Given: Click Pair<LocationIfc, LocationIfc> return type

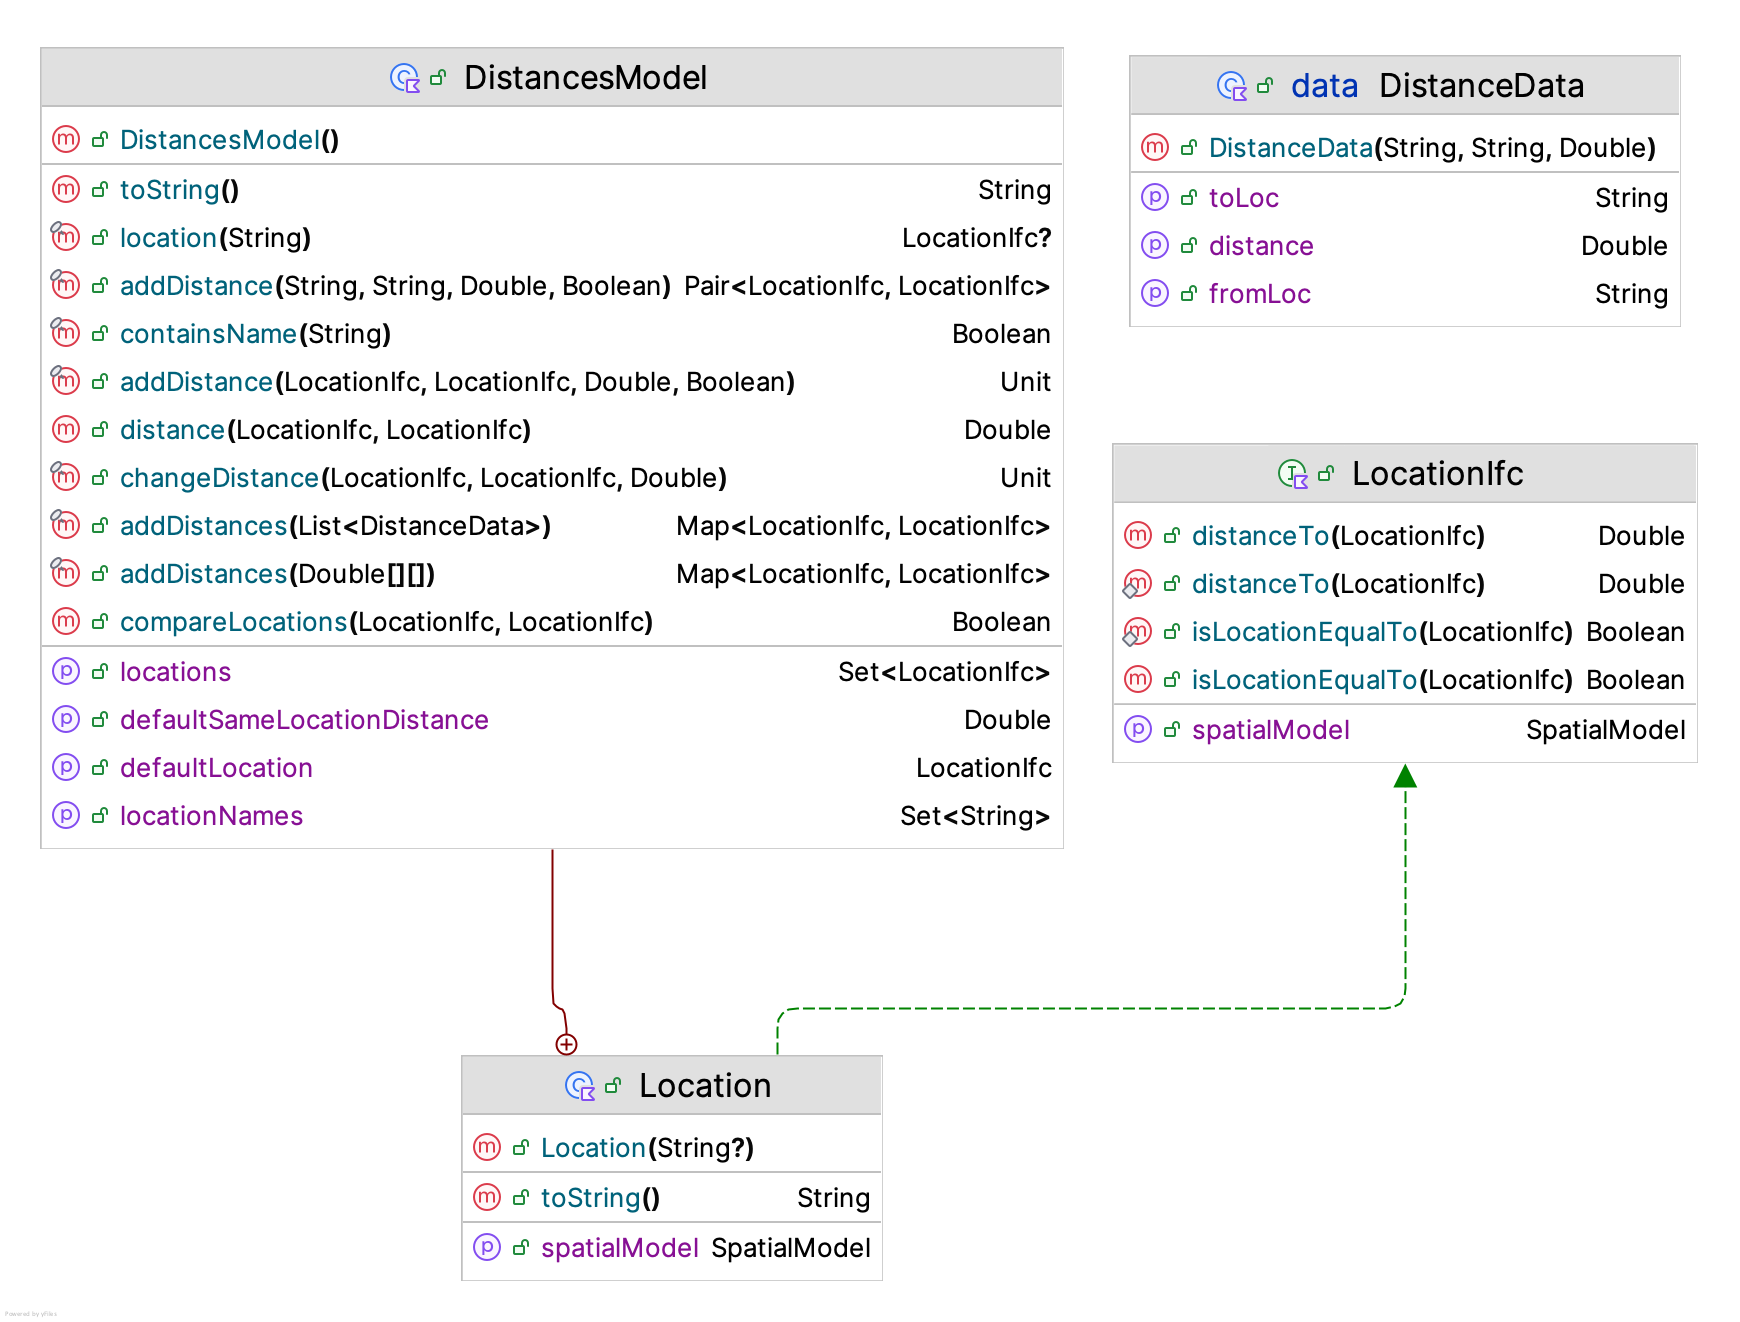Looking at the screenshot, I should tap(867, 286).
